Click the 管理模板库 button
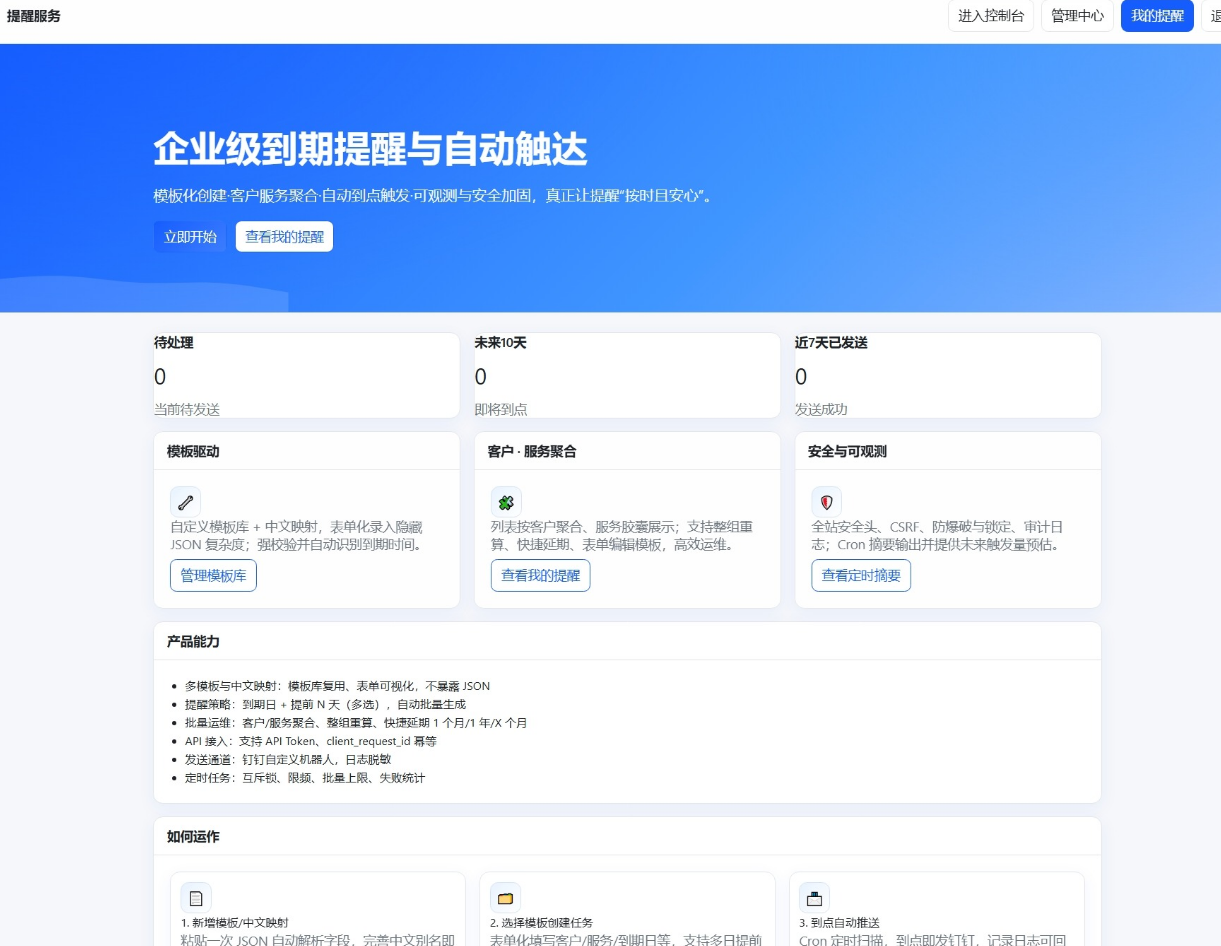 [x=213, y=576]
